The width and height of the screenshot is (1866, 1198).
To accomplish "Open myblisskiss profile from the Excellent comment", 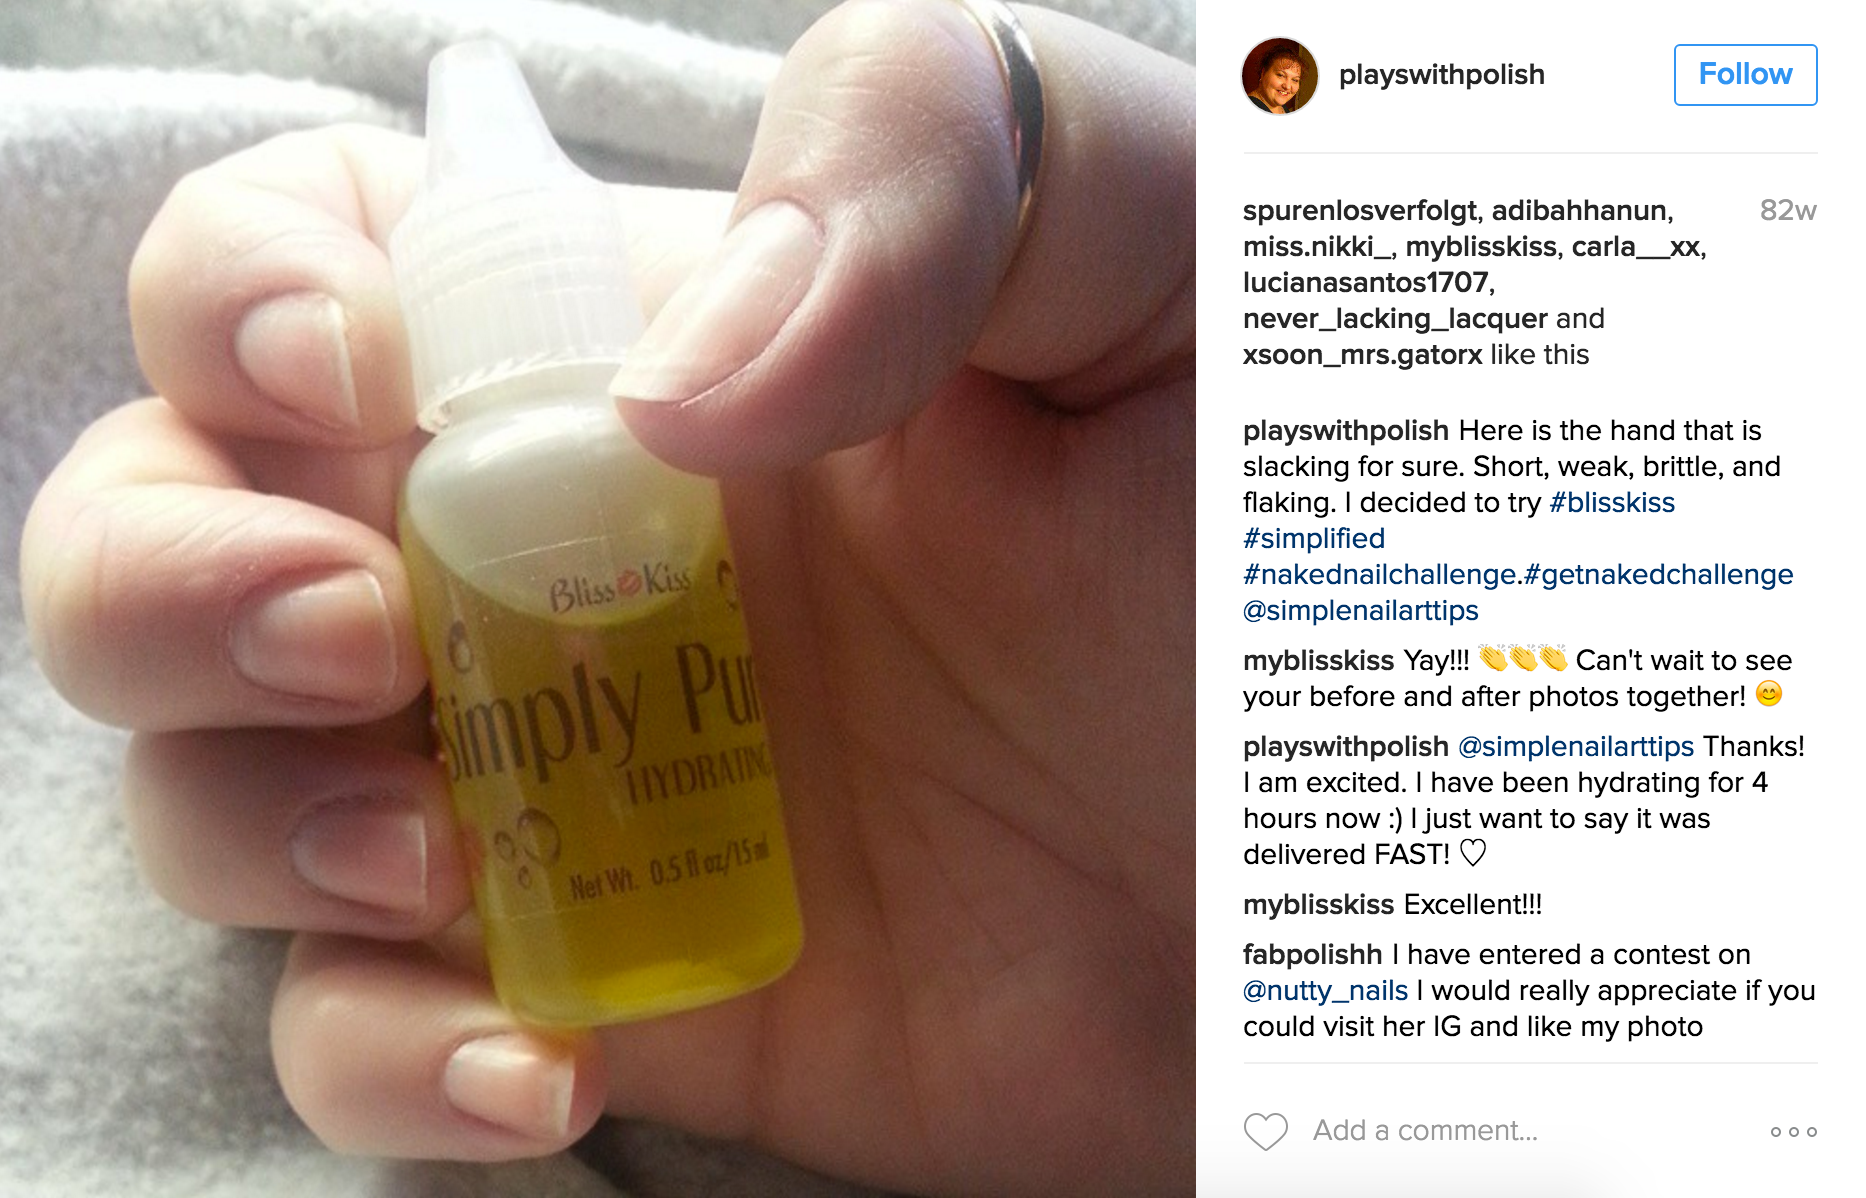I will point(1318,904).
